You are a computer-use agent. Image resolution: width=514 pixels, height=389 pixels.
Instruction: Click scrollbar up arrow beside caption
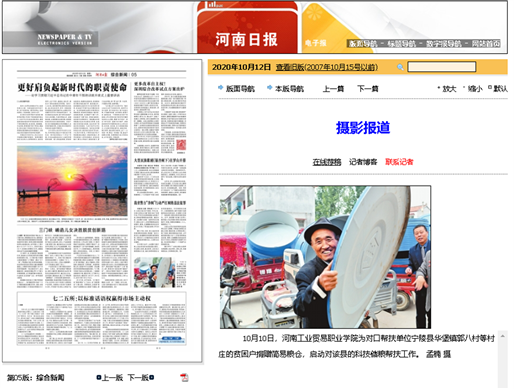click(x=503, y=336)
